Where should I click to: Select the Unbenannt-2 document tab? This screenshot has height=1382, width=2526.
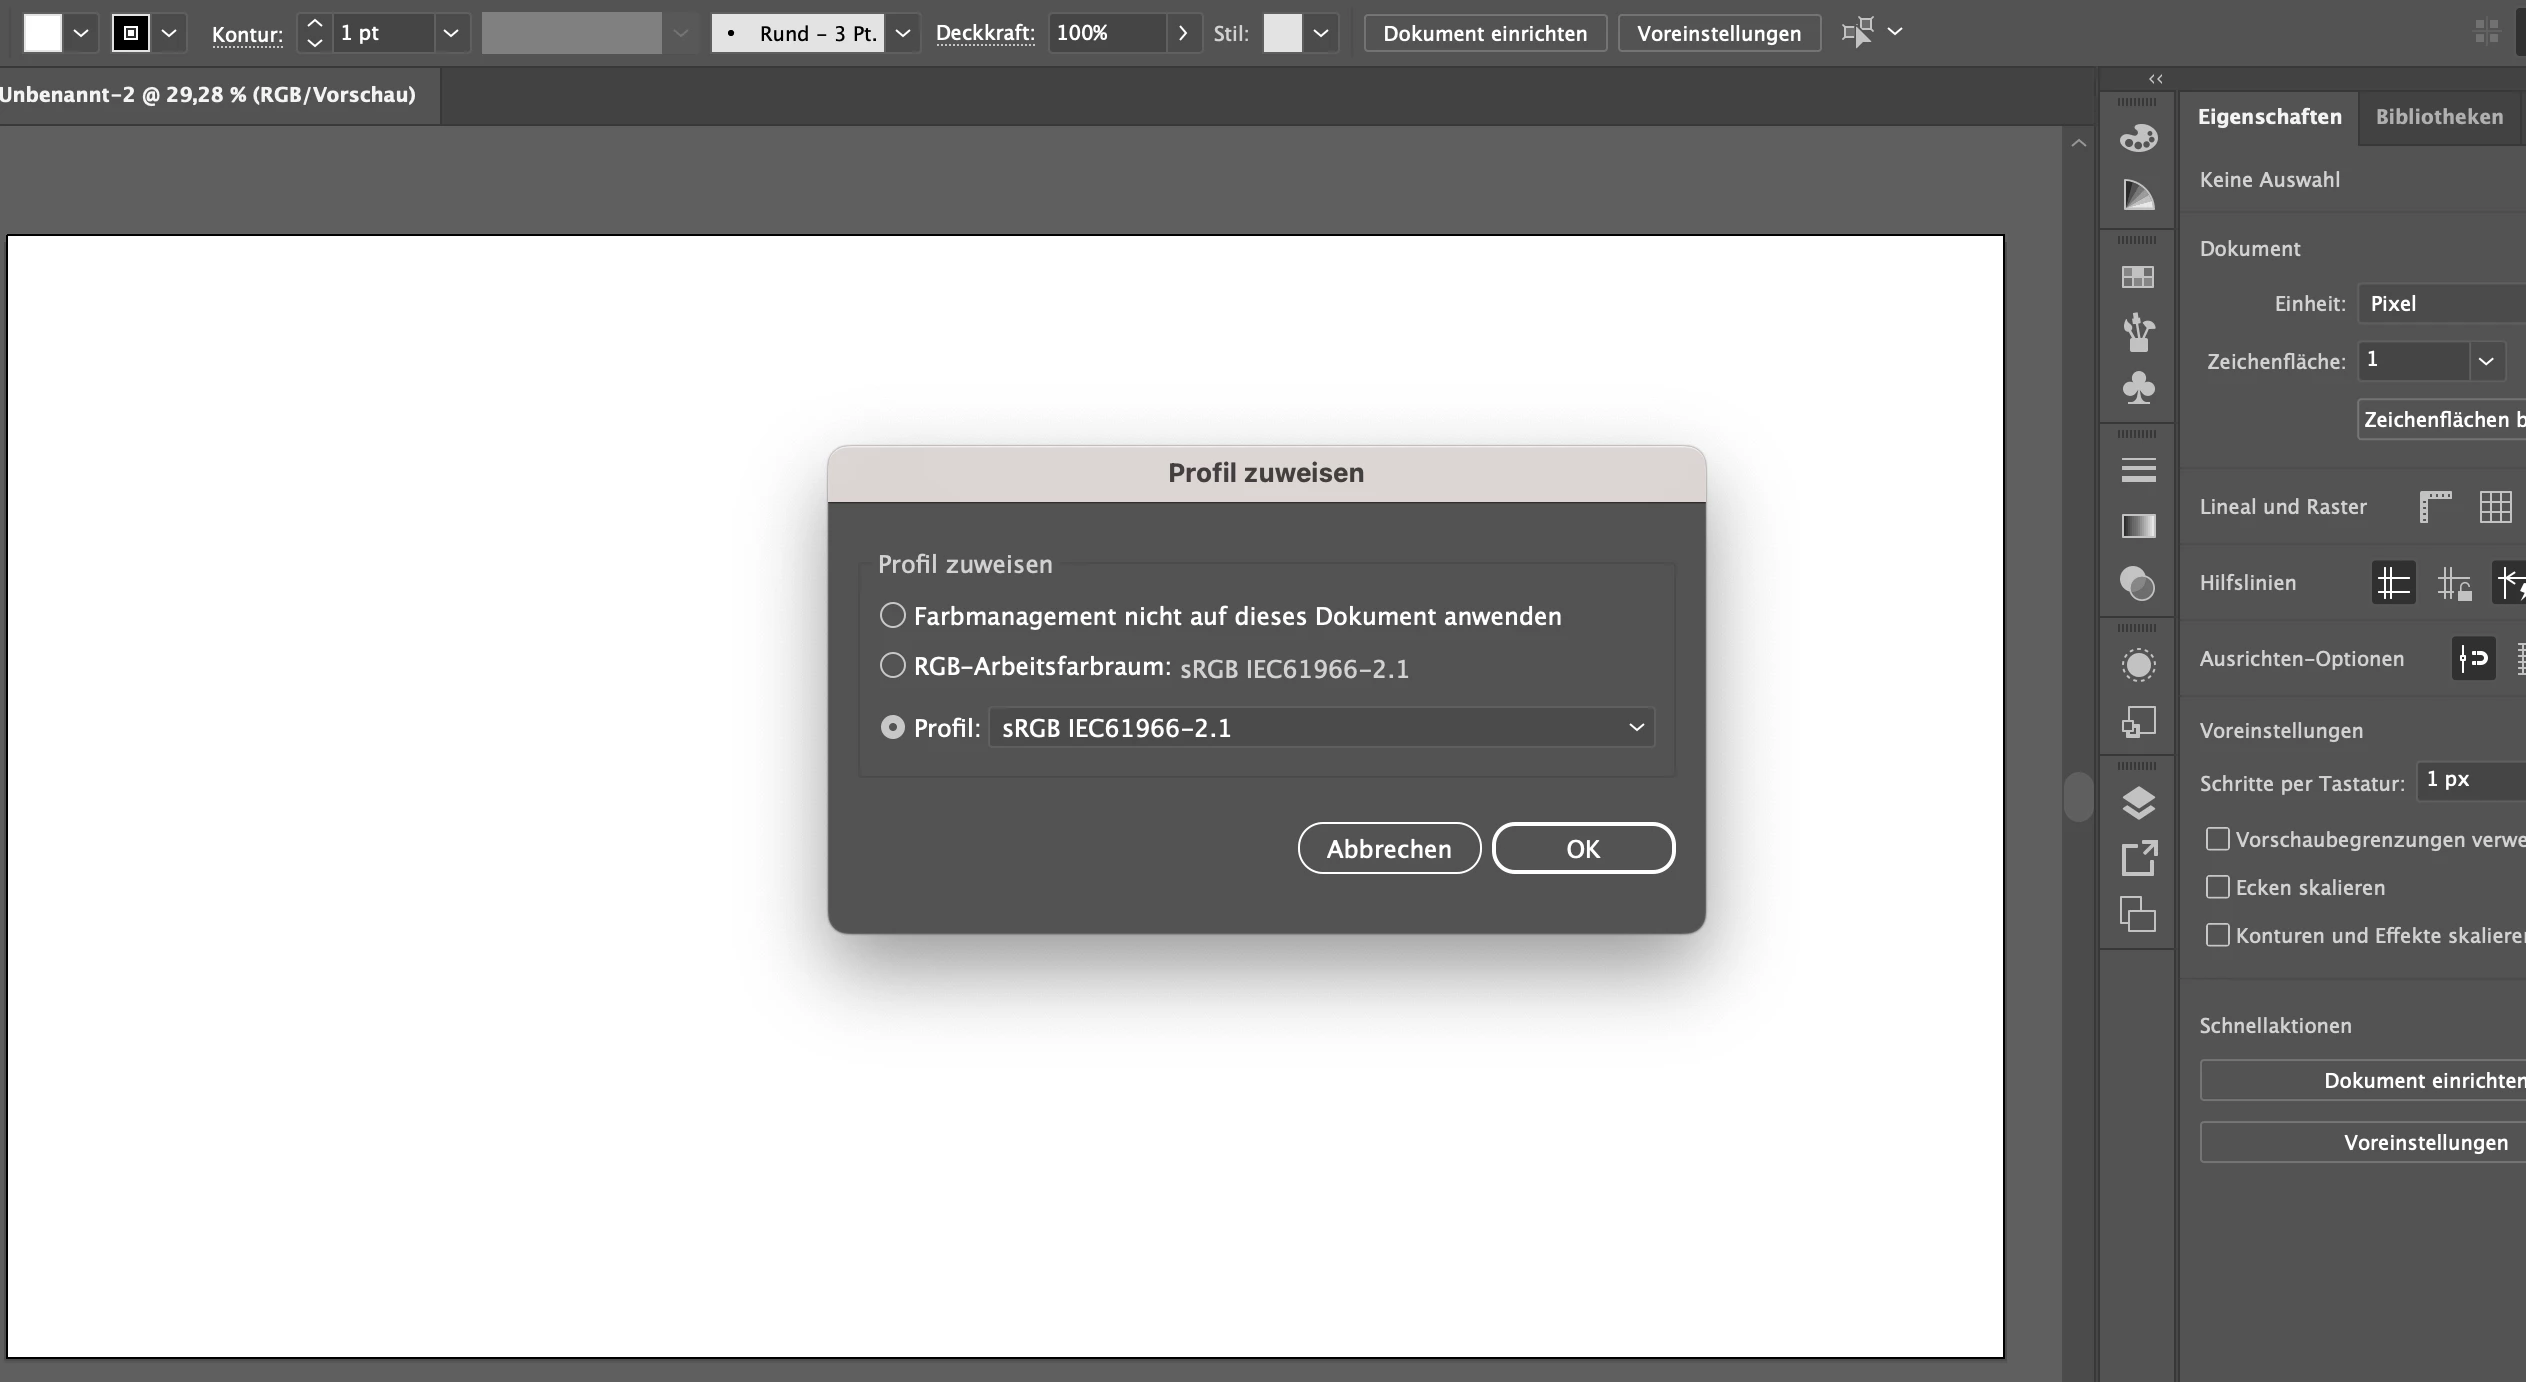pyautogui.click(x=208, y=95)
